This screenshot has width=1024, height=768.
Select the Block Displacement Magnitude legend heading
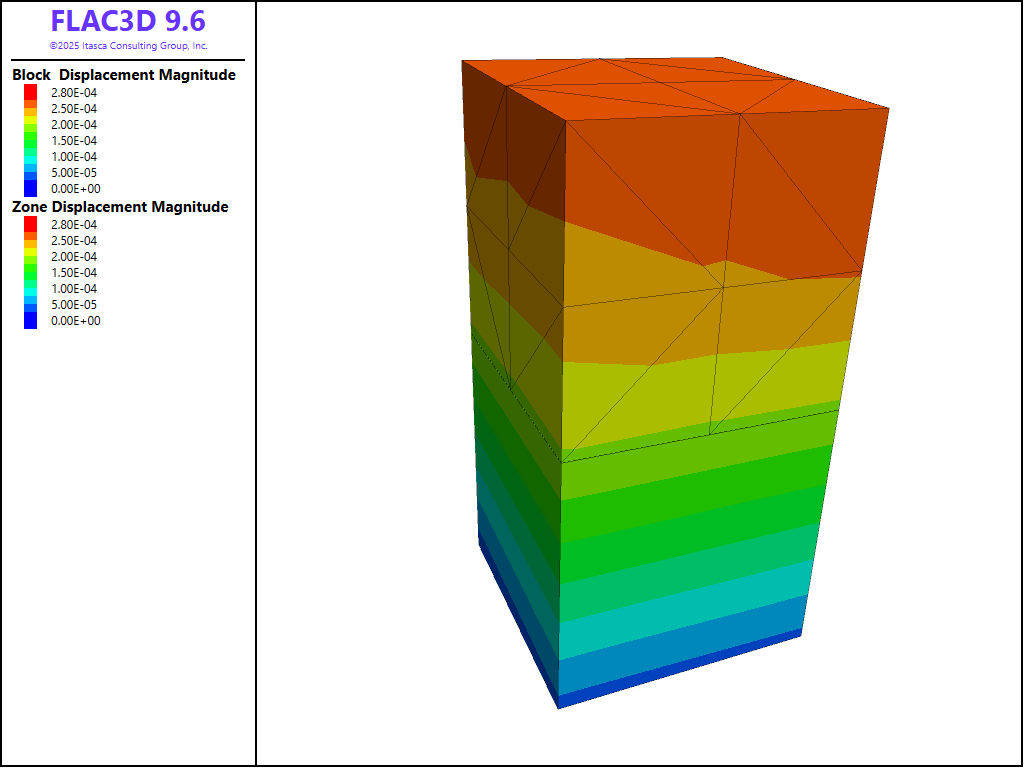pyautogui.click(x=124, y=75)
